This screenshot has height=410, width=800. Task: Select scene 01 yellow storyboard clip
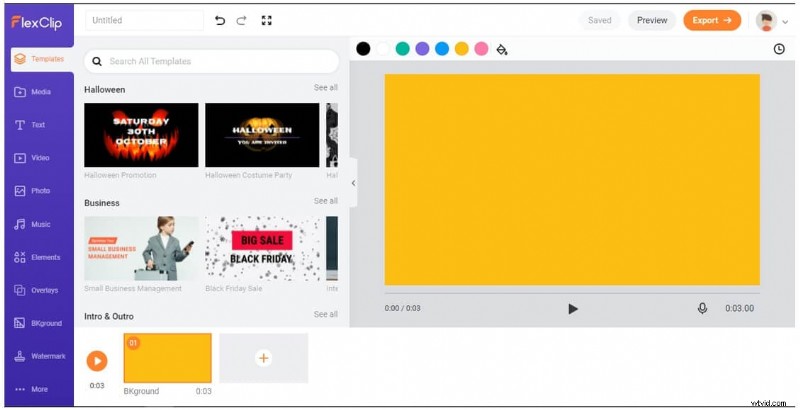(x=168, y=358)
